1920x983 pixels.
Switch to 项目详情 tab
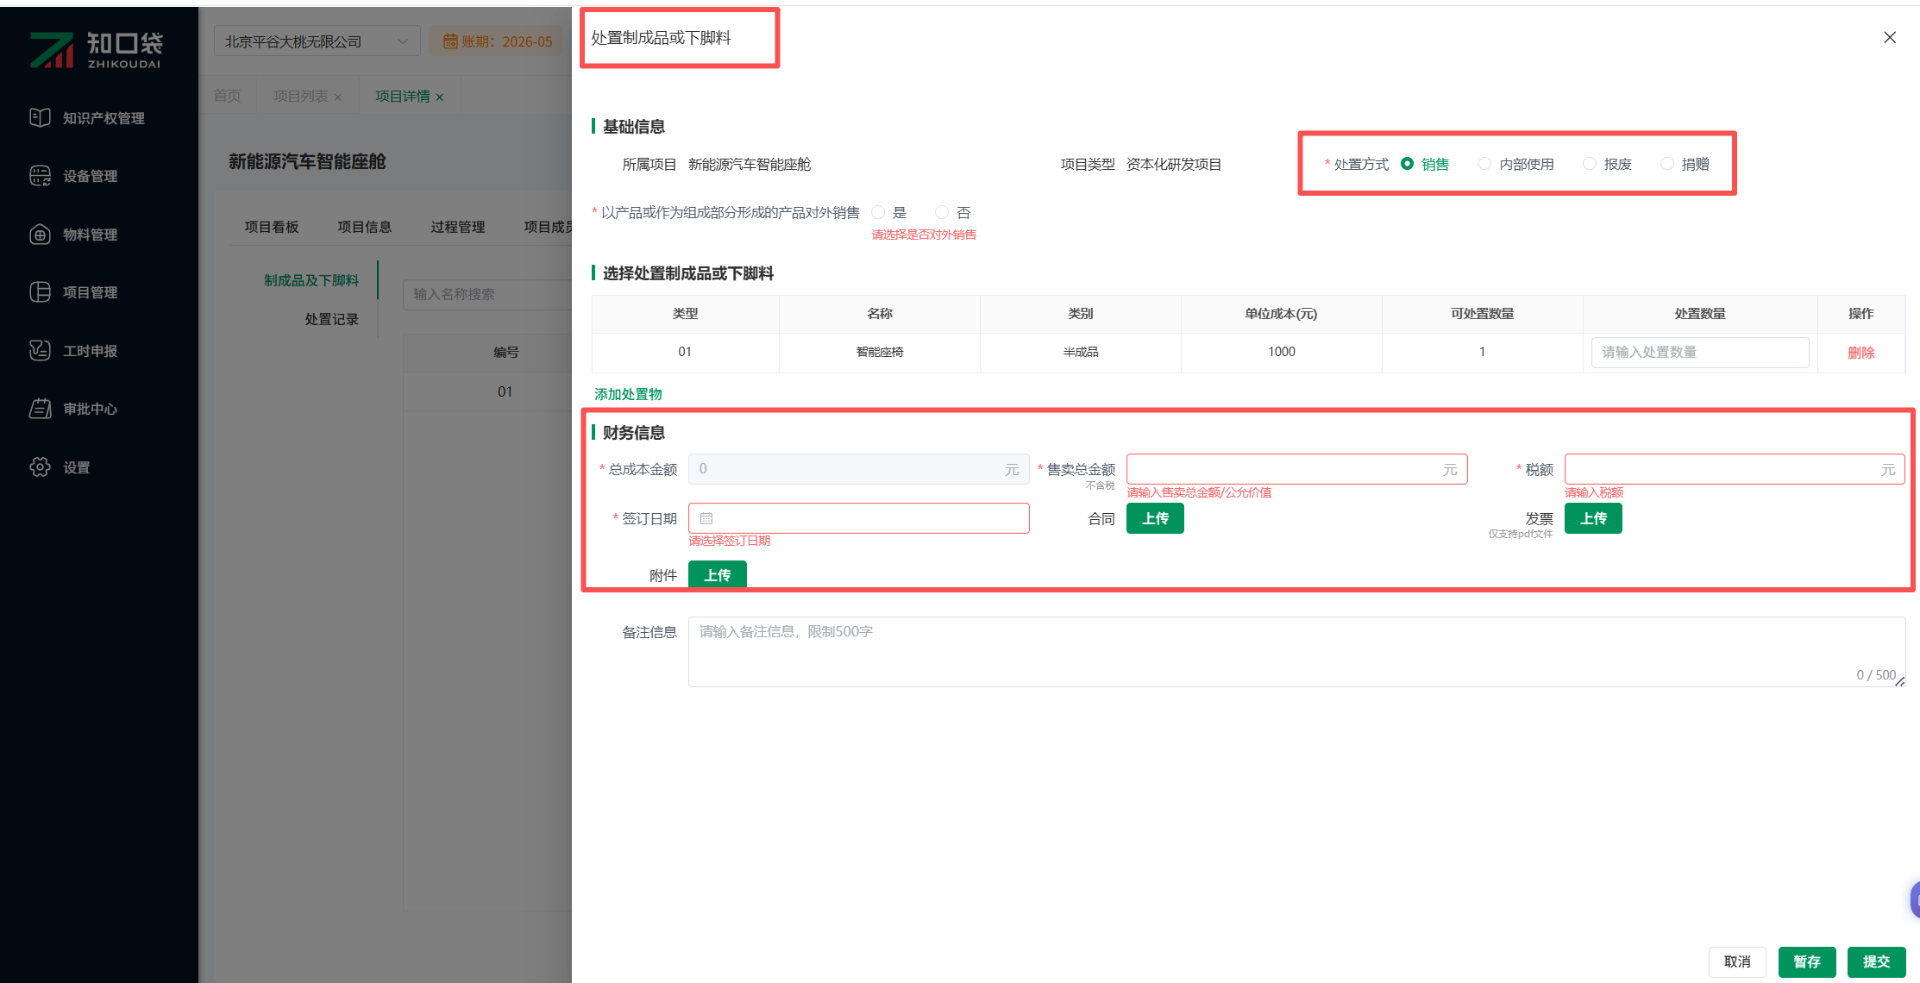[x=402, y=96]
